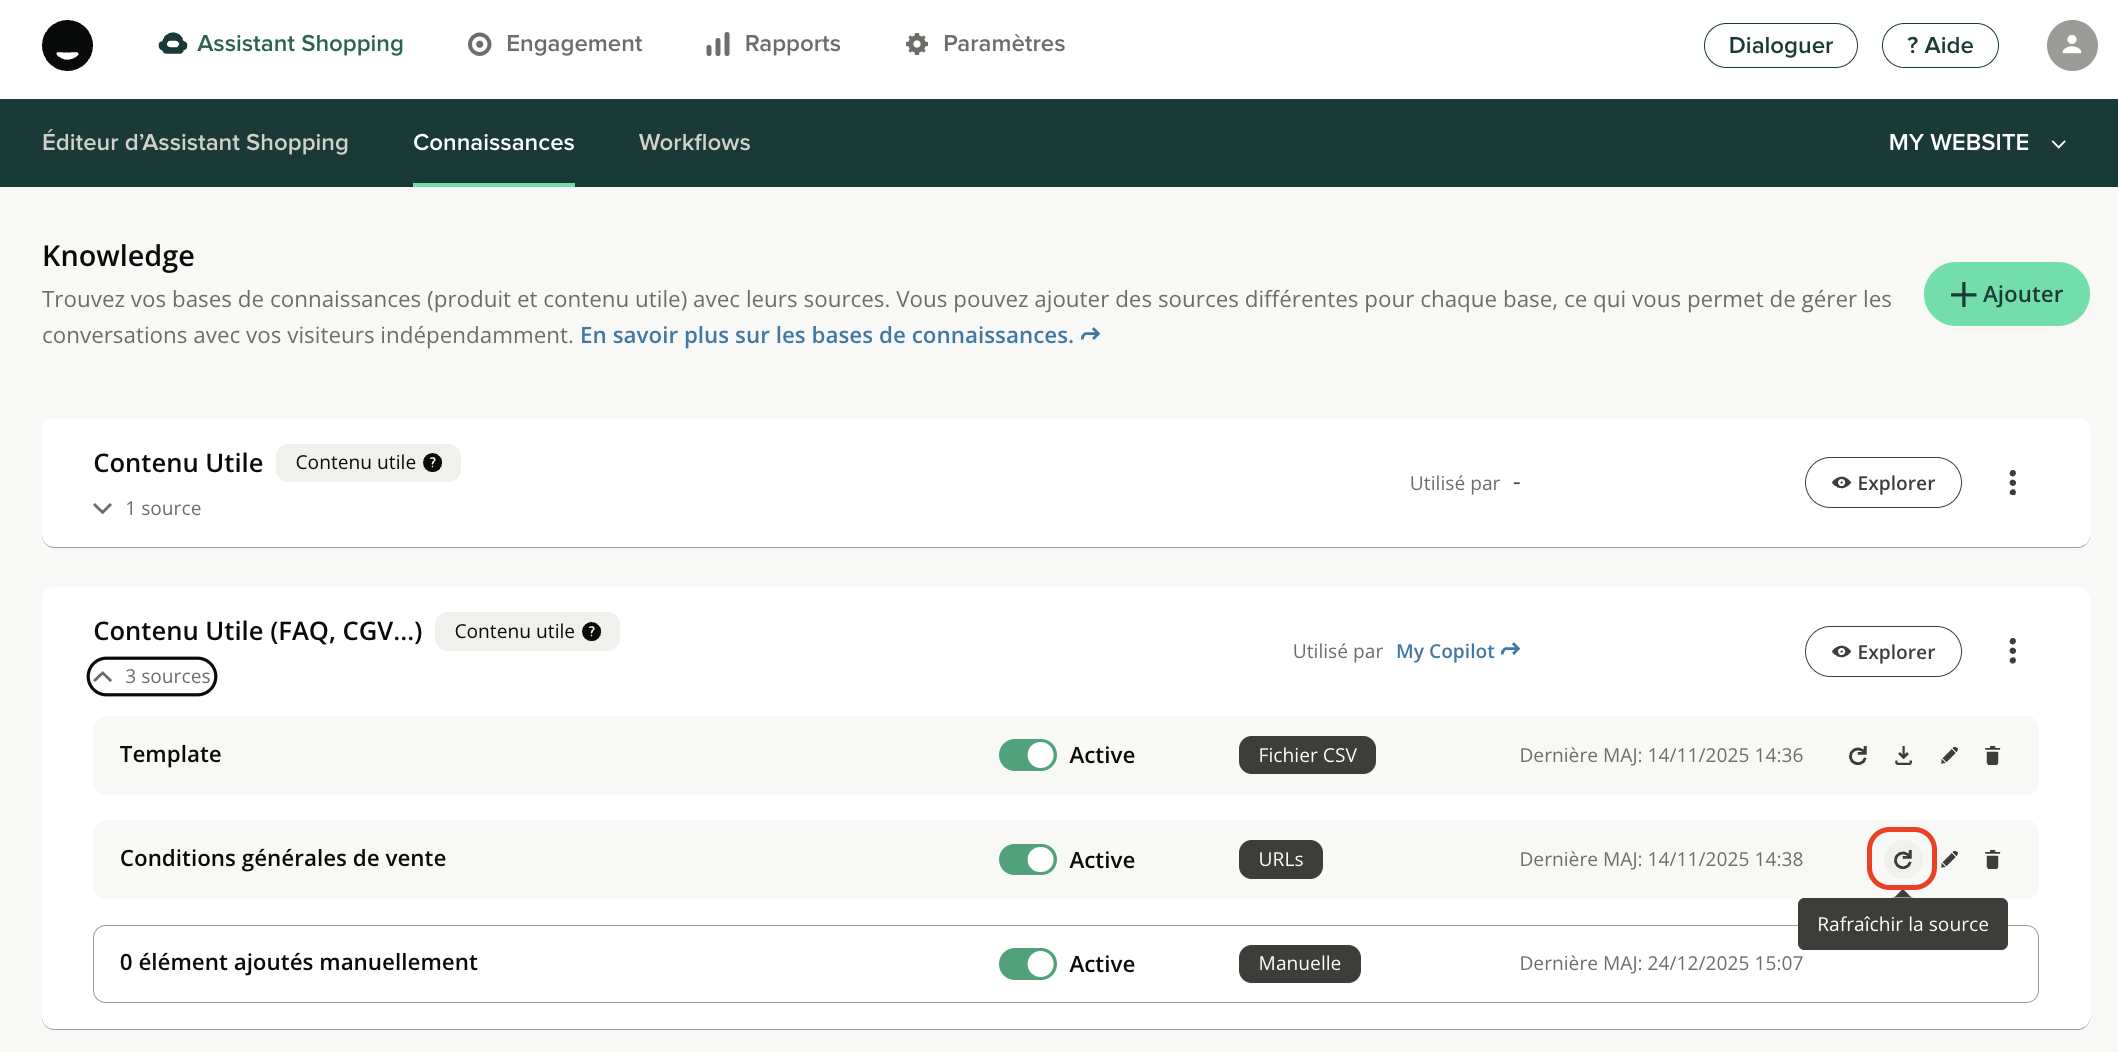Click the Ajouter button
Image resolution: width=2118 pixels, height=1052 pixels.
[x=2006, y=294]
